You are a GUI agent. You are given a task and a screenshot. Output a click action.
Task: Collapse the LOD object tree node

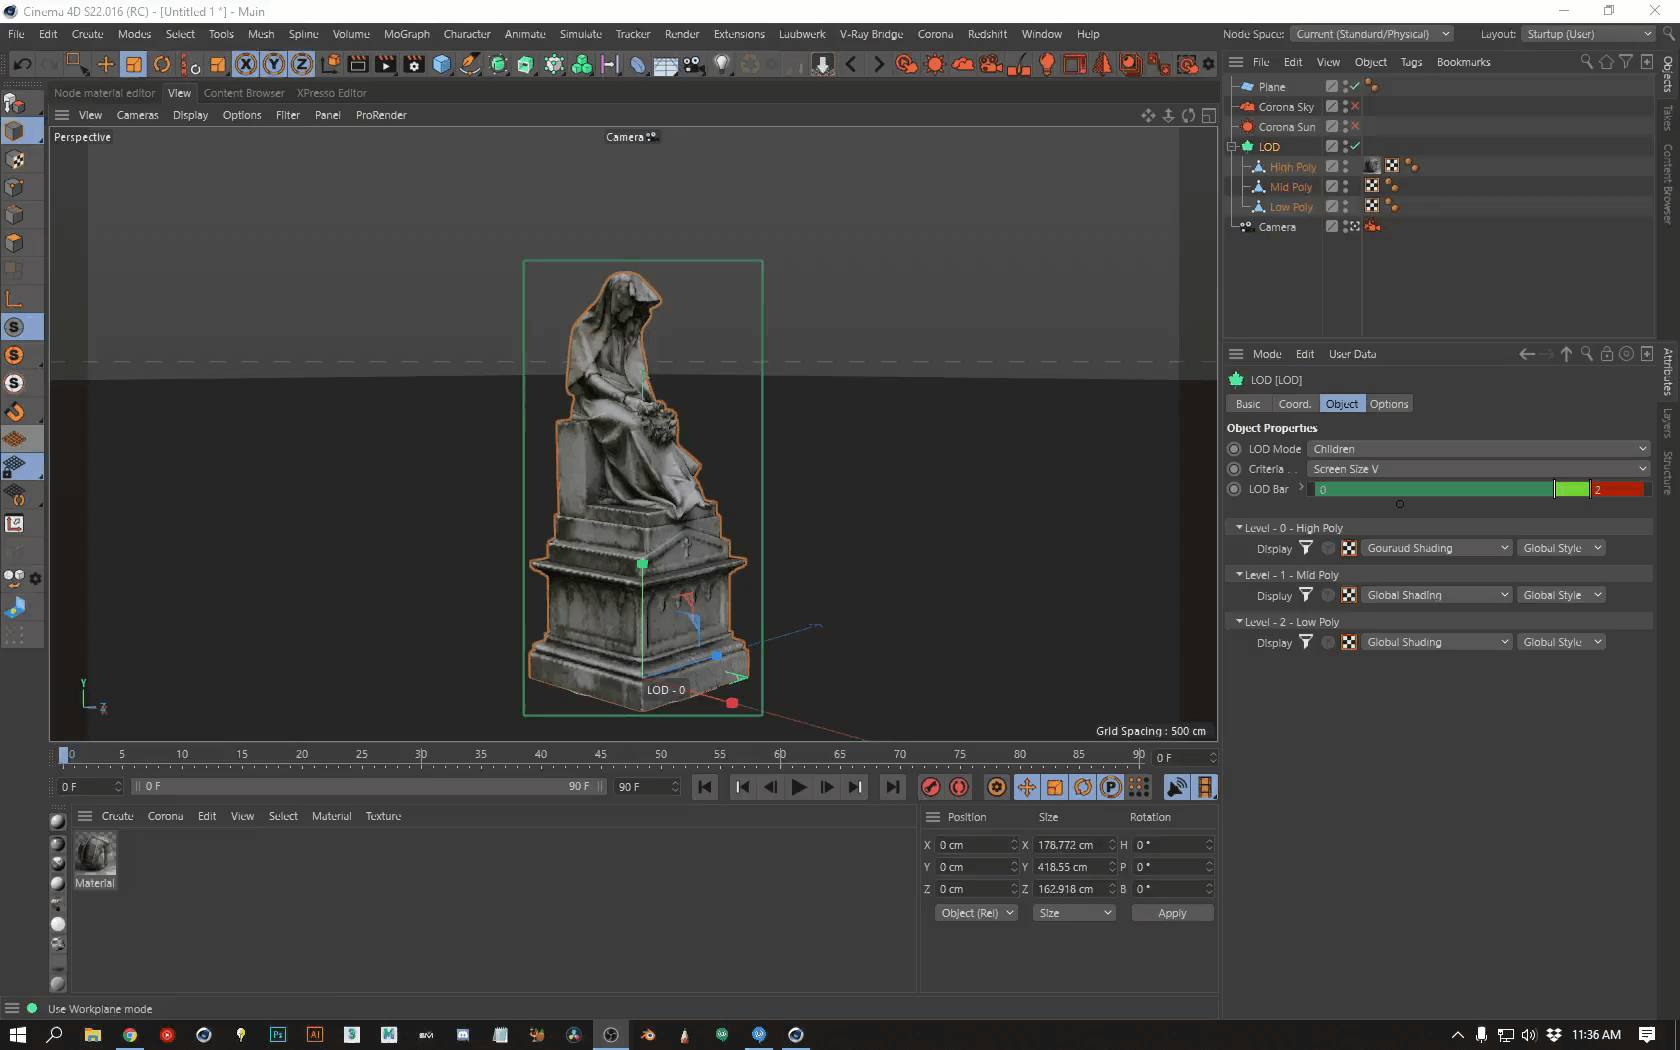[x=1233, y=146]
